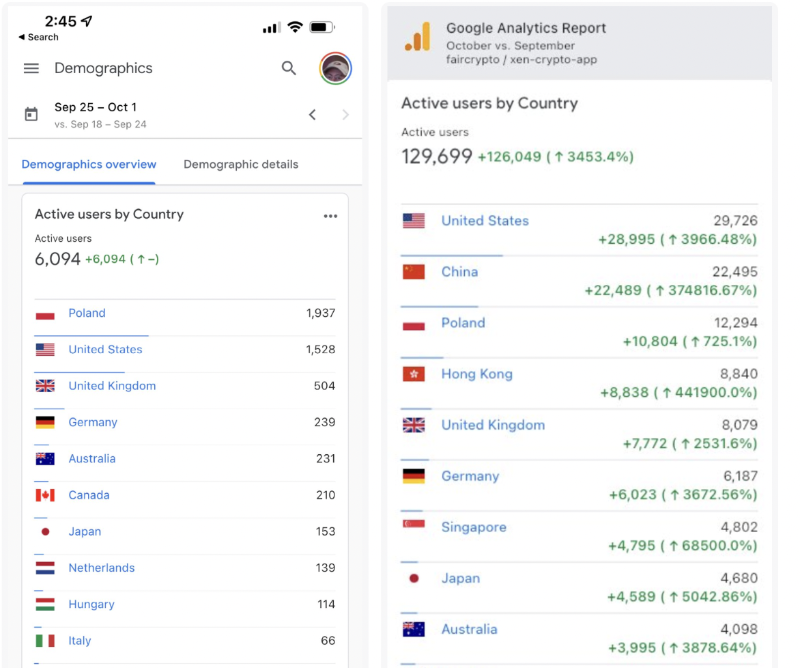Tap the search magnifier icon

pos(289,68)
